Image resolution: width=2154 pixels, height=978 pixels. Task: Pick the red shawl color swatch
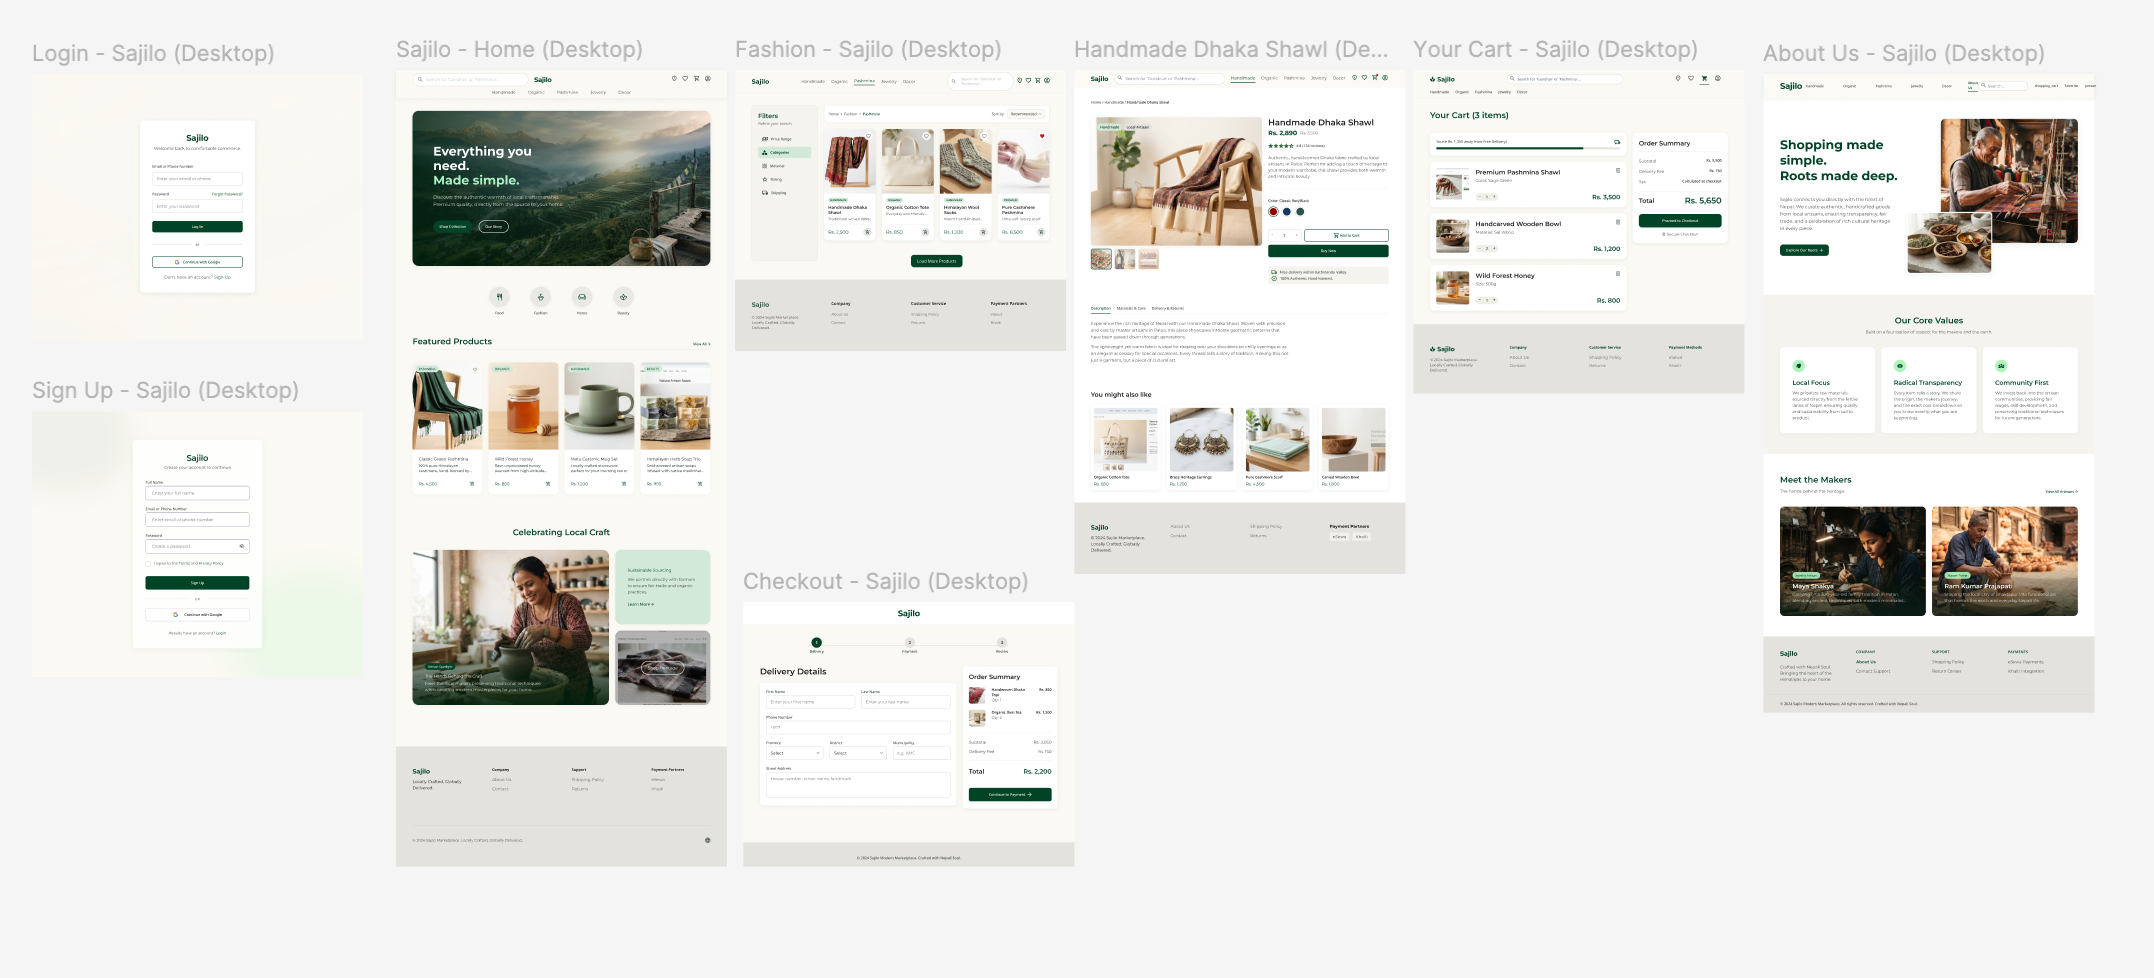pos(1273,211)
